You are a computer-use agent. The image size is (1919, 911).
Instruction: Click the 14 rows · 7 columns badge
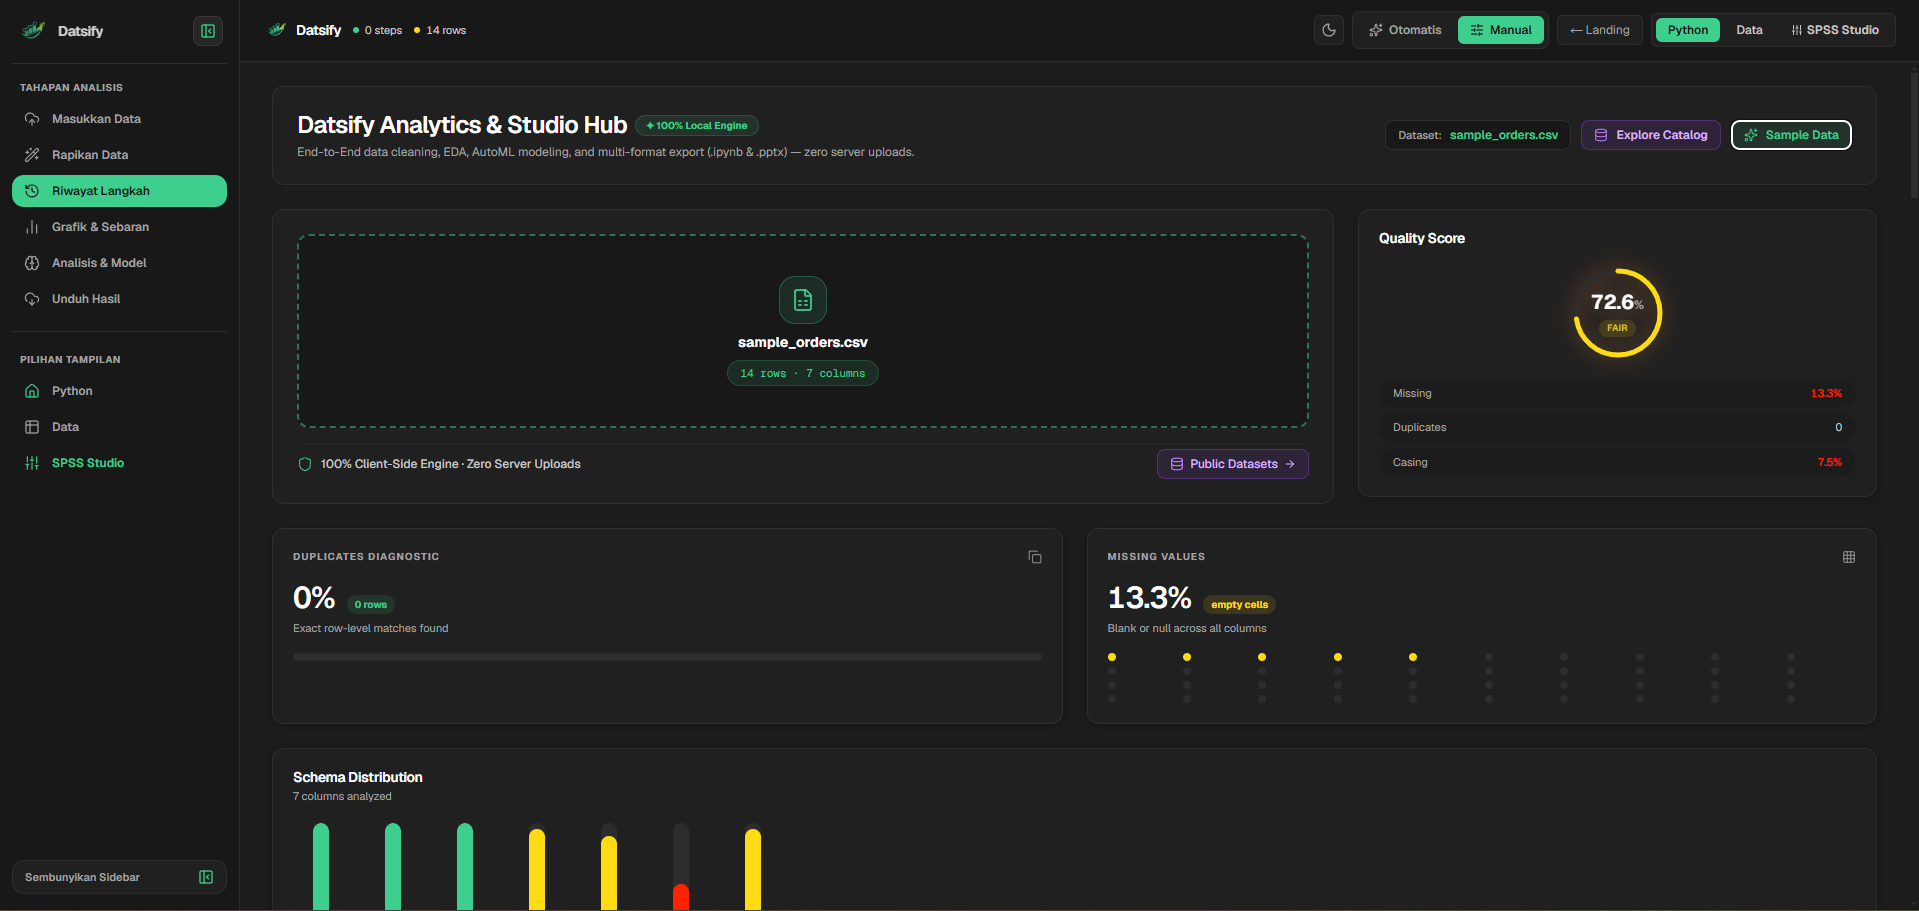[x=803, y=373]
